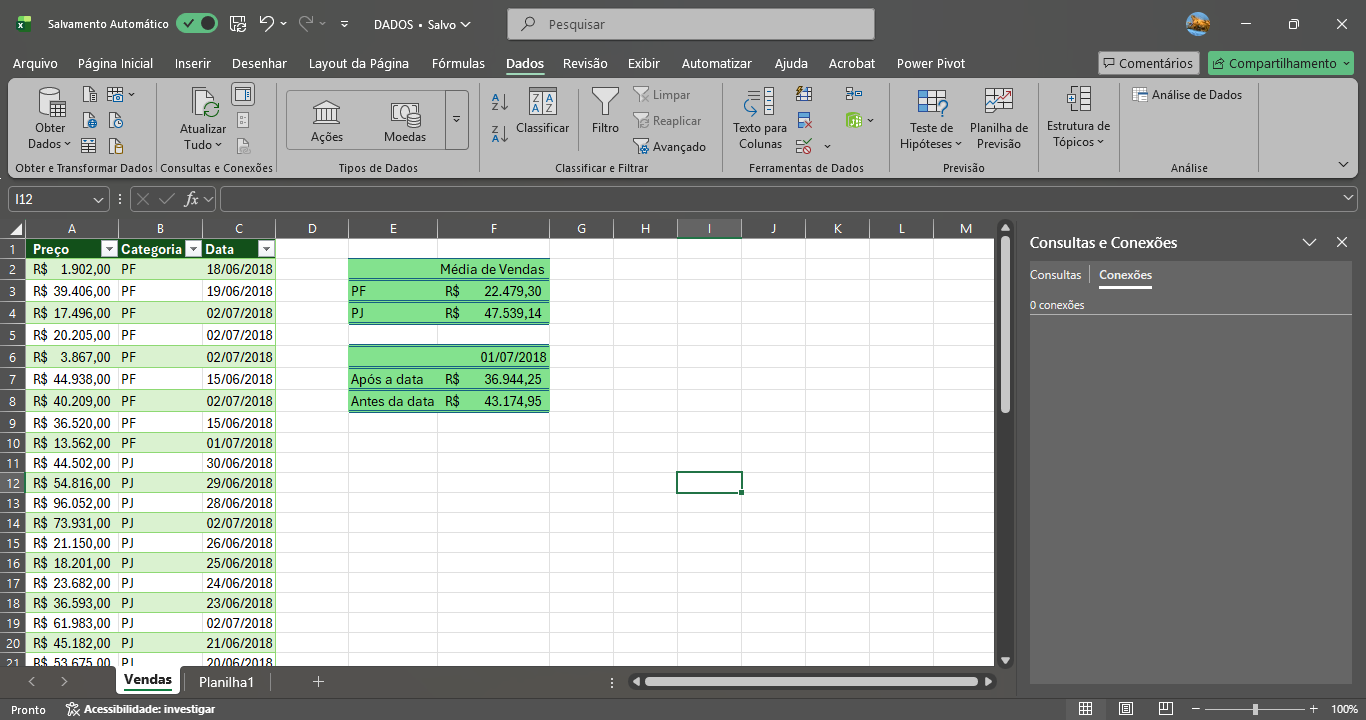Open the Data column filter dropdown
1366x720 pixels.
coord(266,249)
